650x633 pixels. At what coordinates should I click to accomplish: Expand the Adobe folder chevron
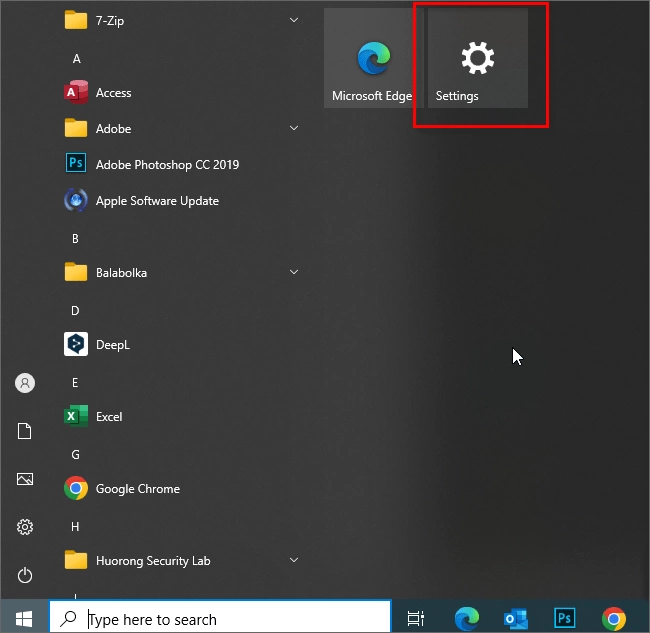click(x=294, y=128)
